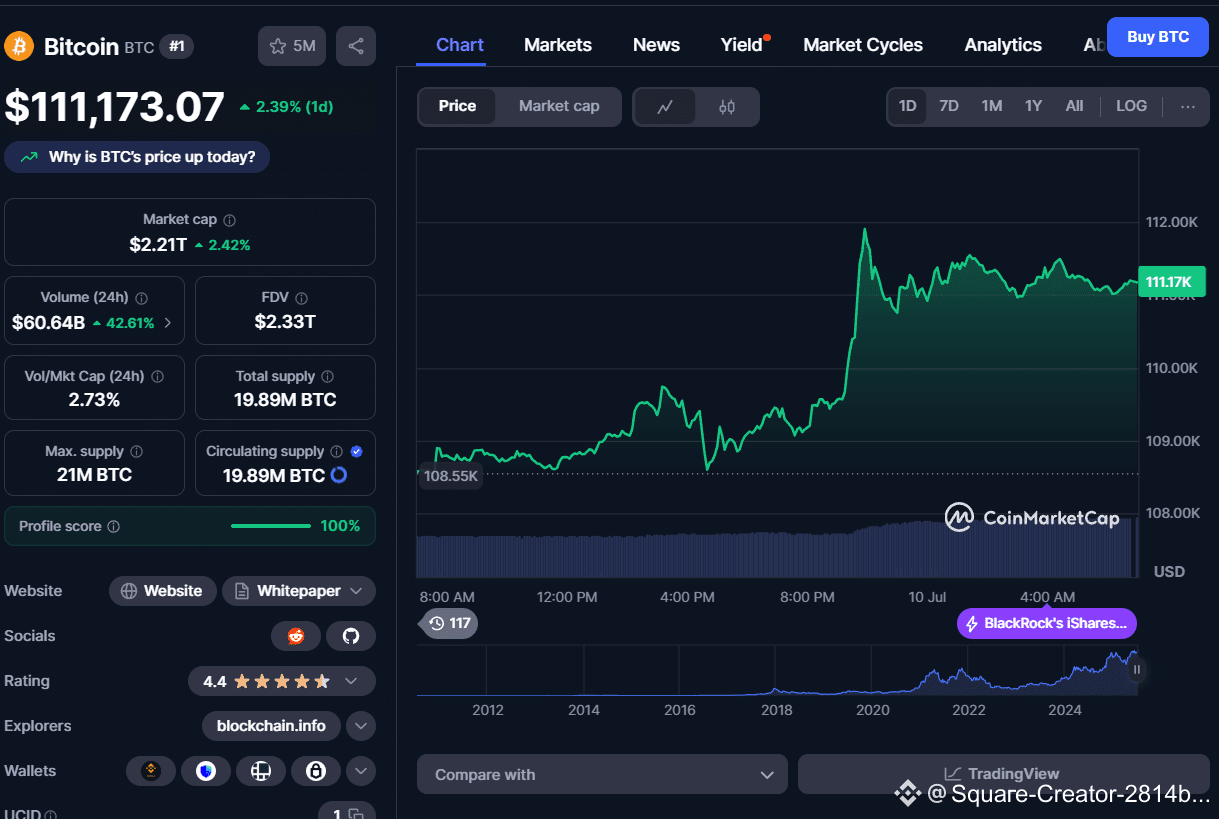Select the 1Y time range

tap(1033, 106)
